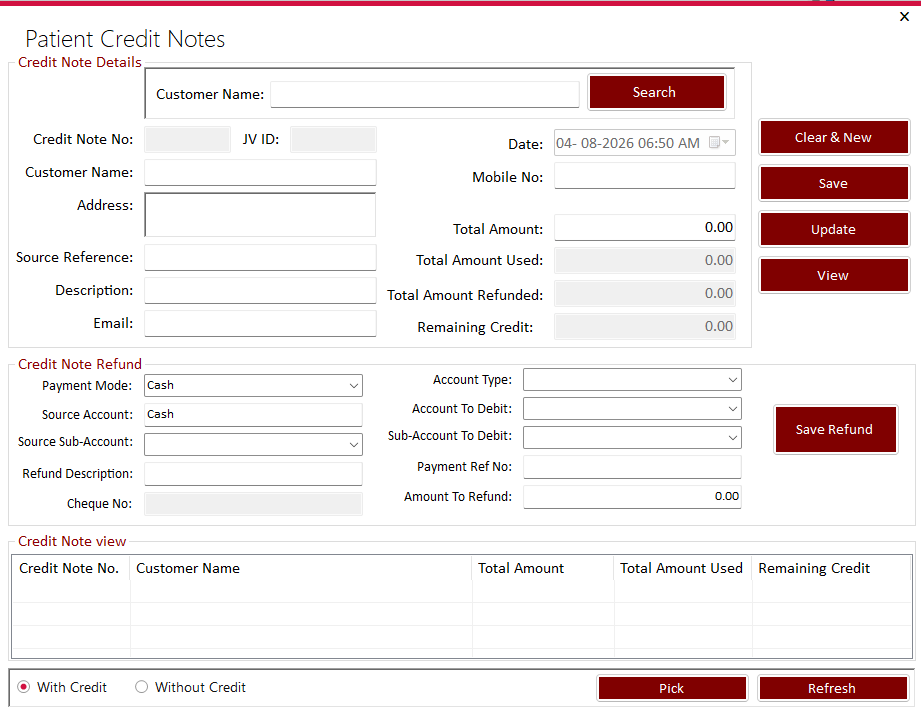Screen dimensions: 921x712
Task: Click the Pick button
Action: coord(672,688)
